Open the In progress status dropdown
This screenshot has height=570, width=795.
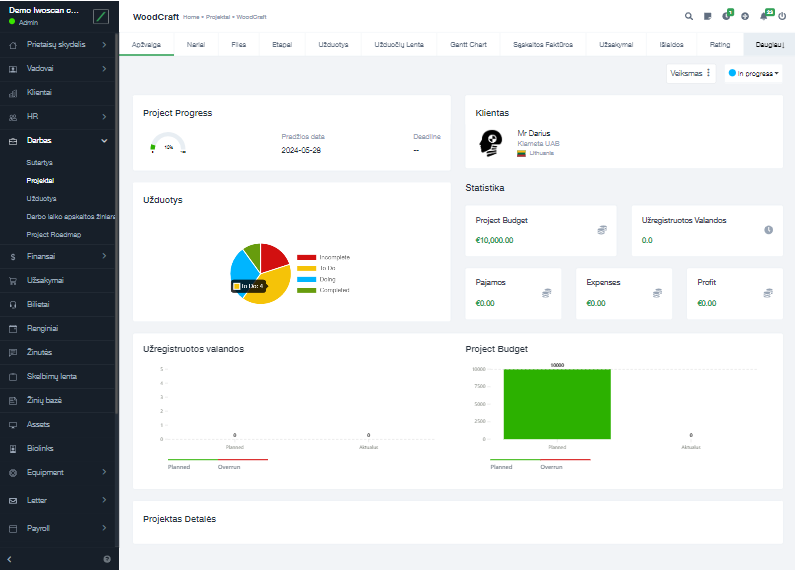(753, 73)
